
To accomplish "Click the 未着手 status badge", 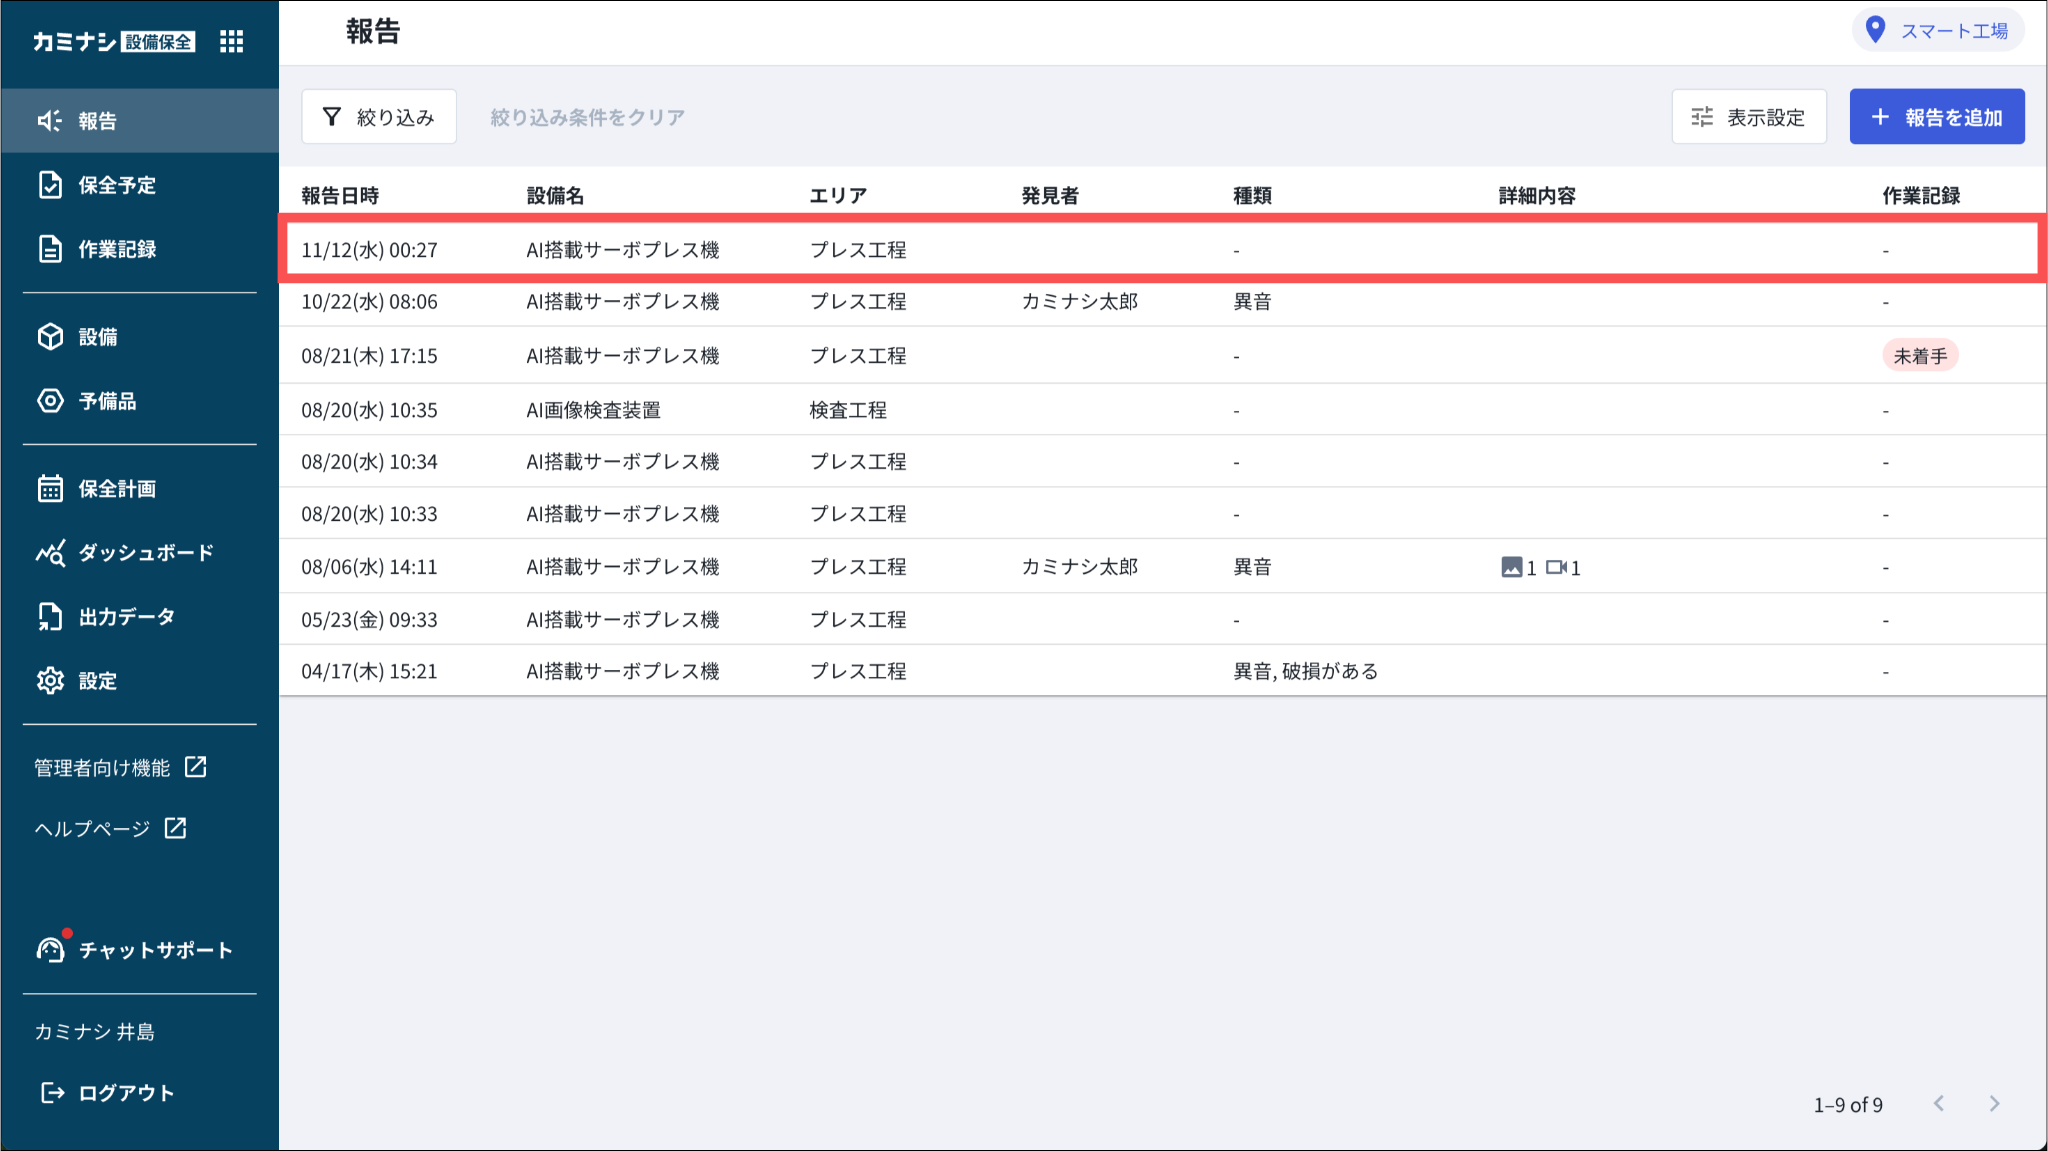I will click(x=1920, y=356).
